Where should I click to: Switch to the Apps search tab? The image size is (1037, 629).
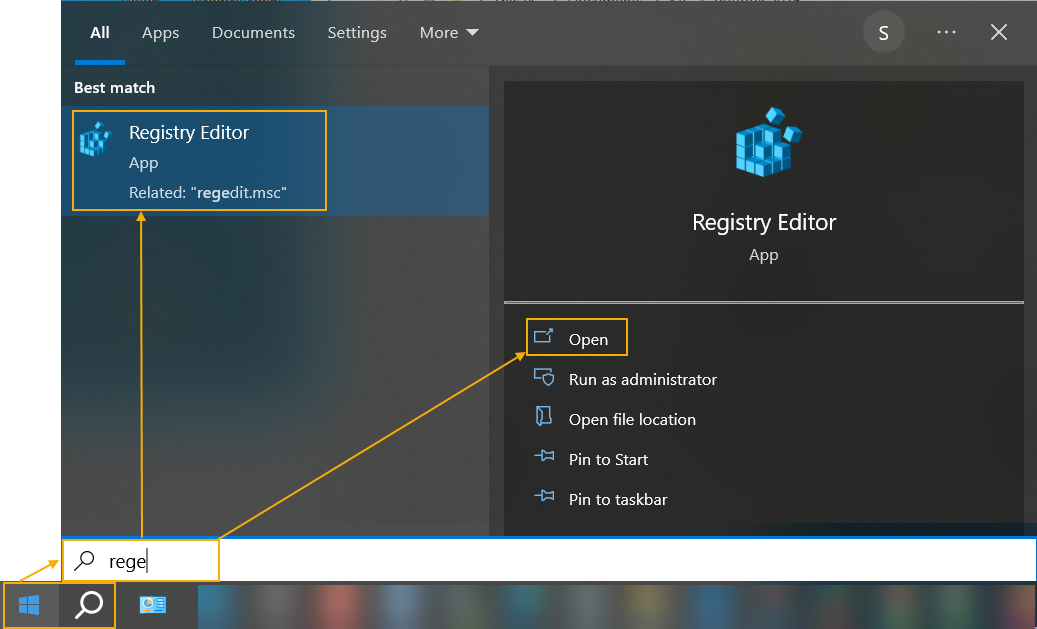pyautogui.click(x=161, y=33)
